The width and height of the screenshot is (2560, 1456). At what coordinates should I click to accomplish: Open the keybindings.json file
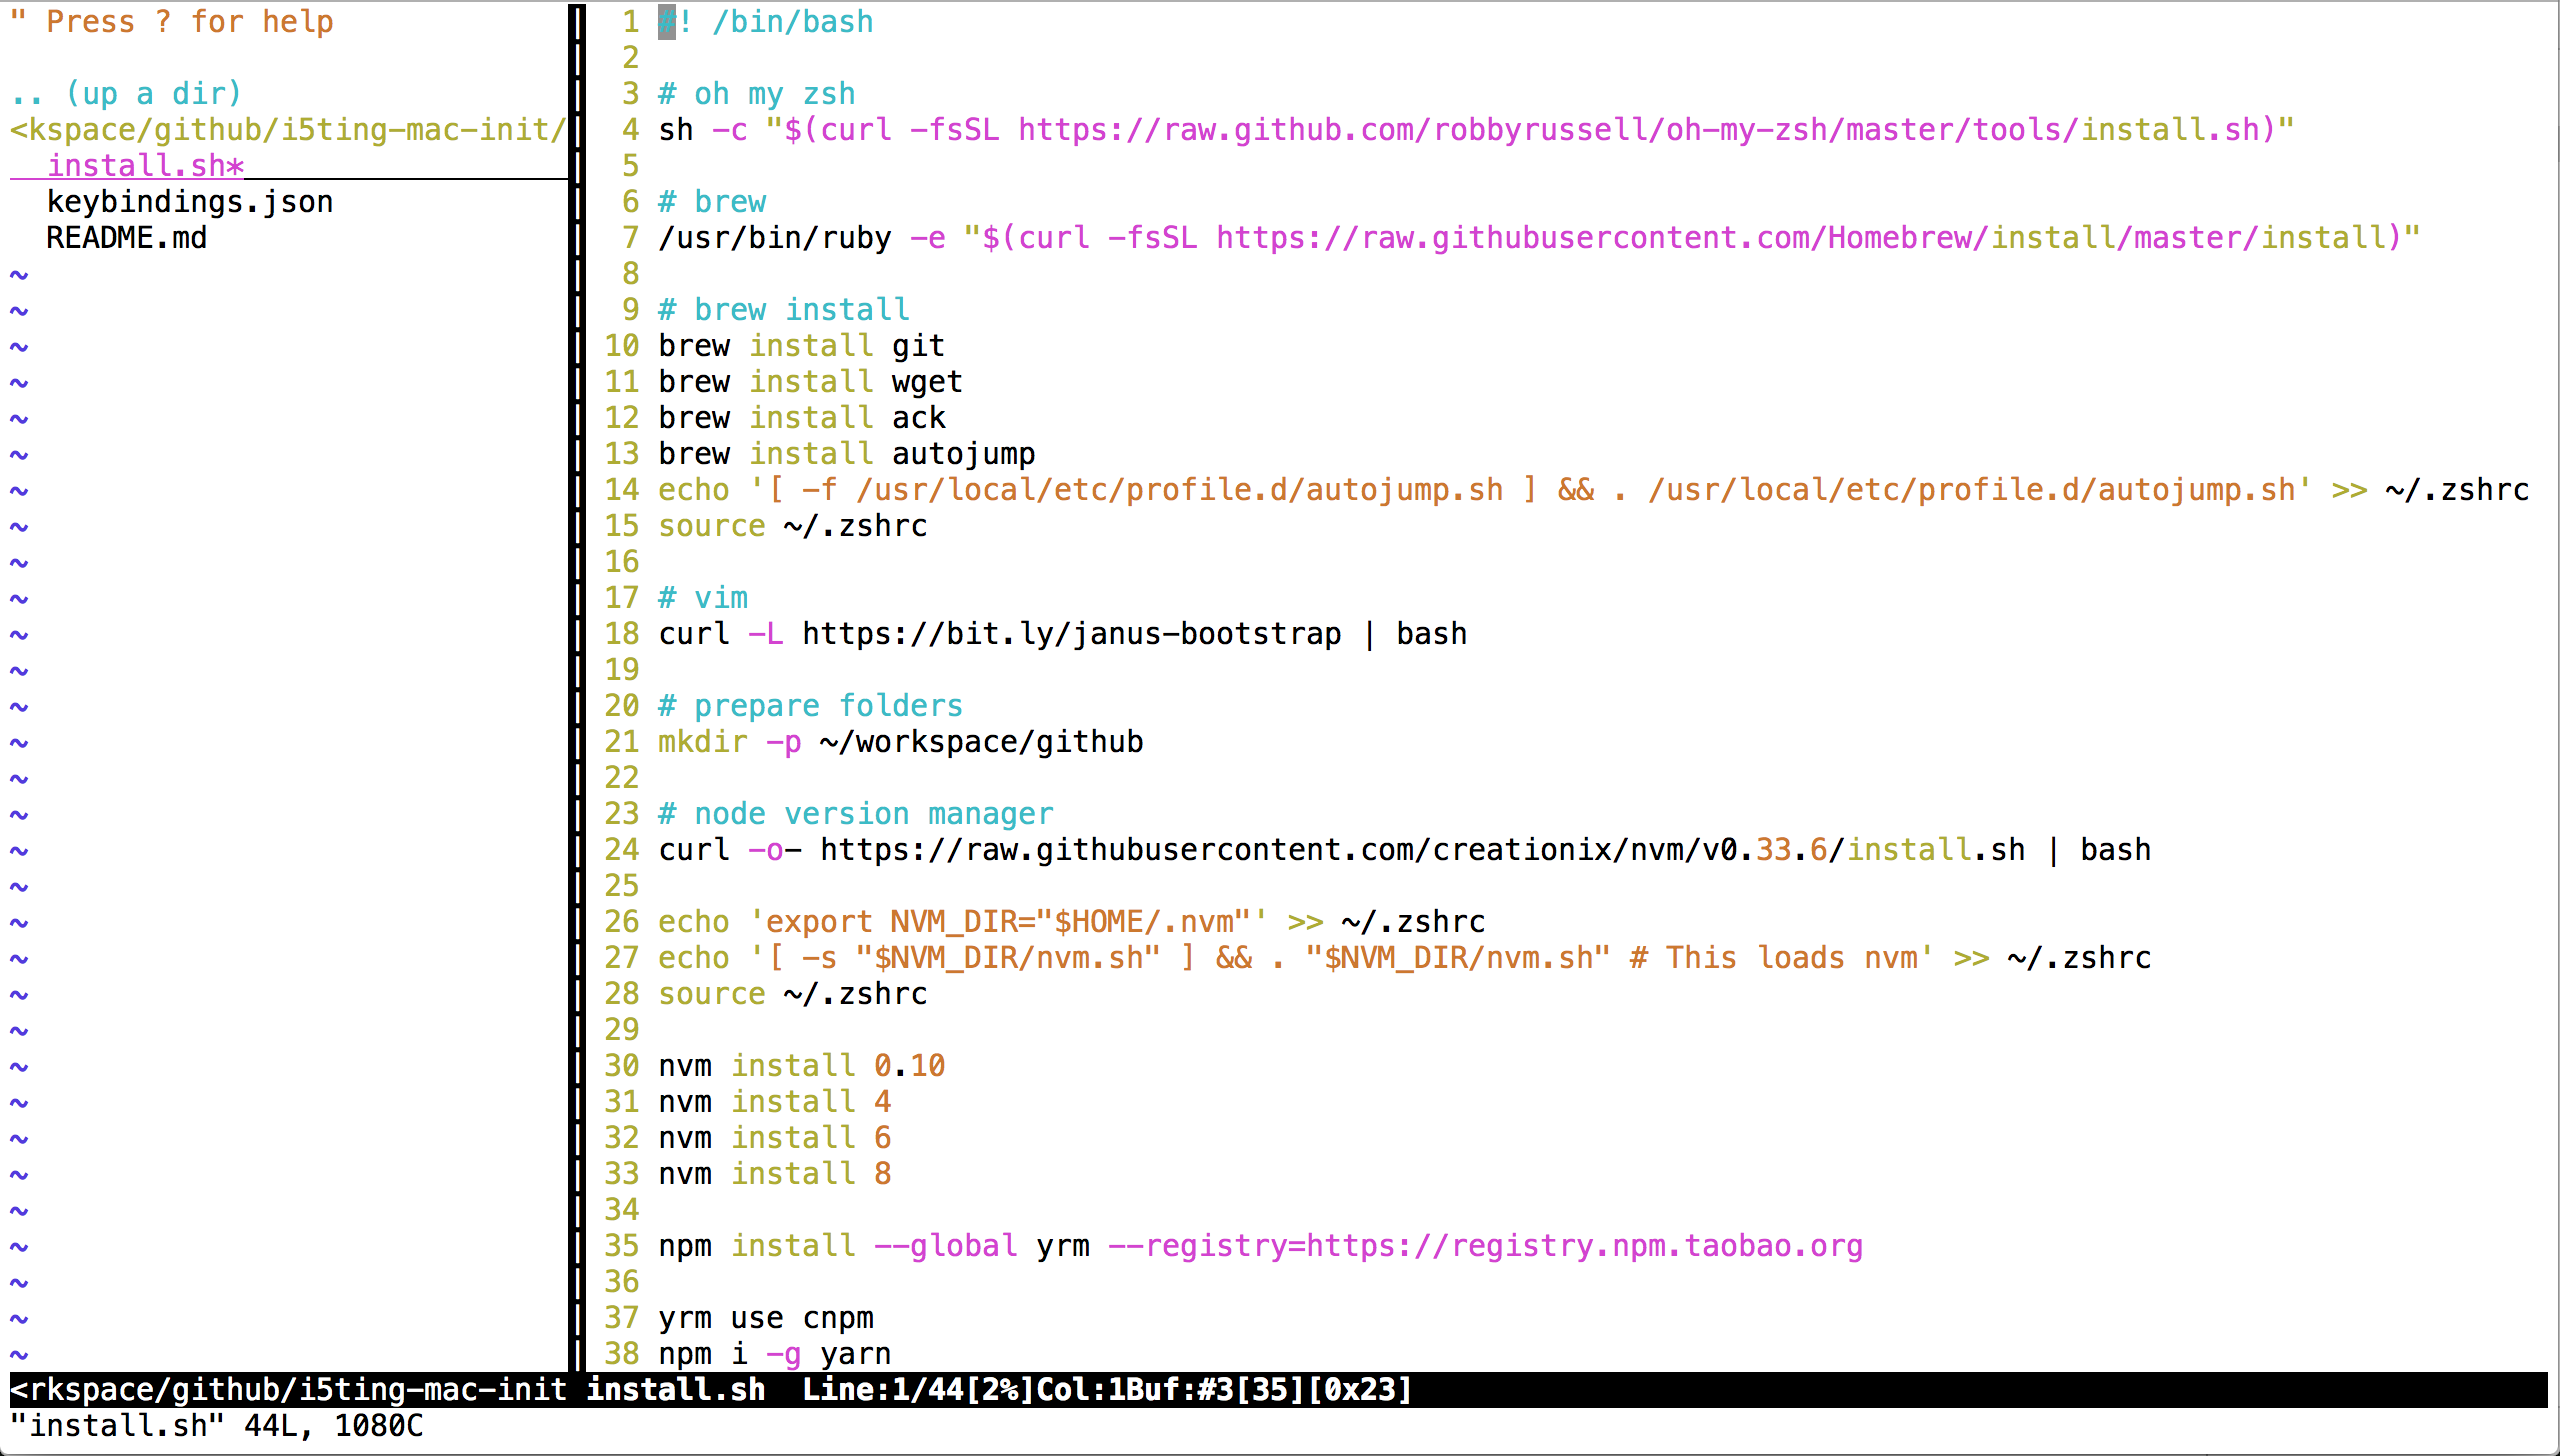(190, 202)
